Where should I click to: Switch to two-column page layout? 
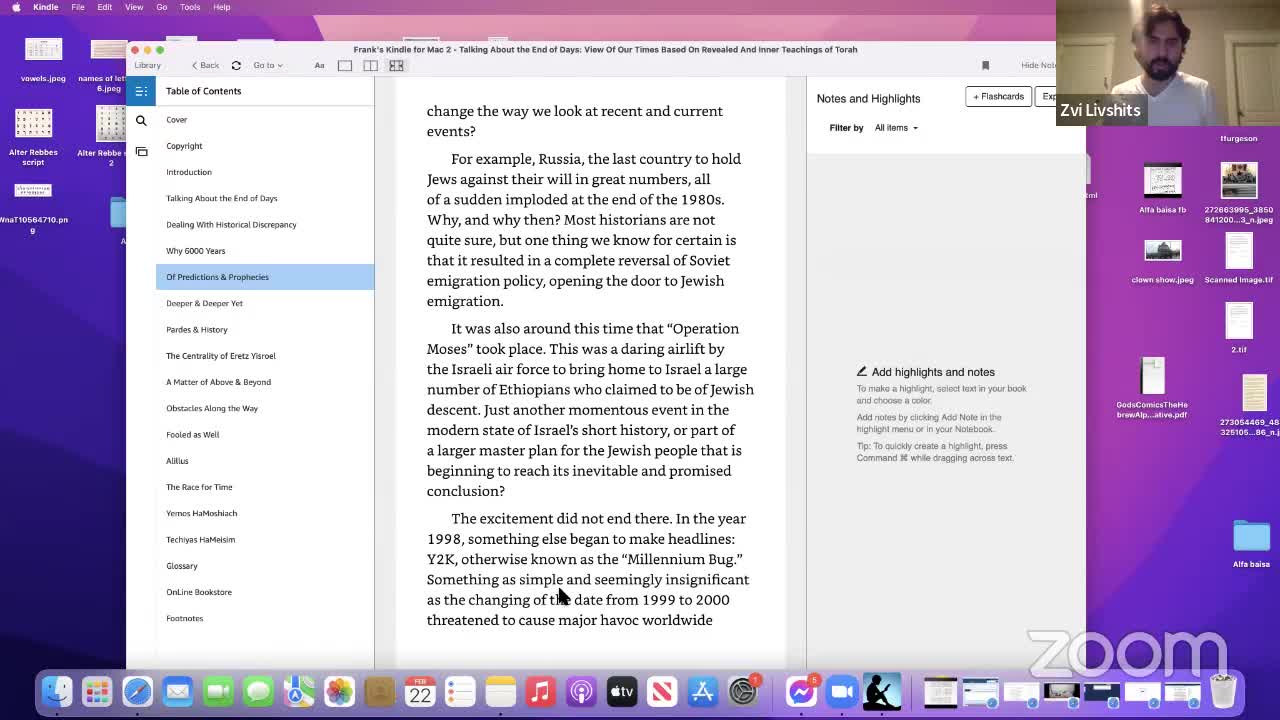(371, 66)
